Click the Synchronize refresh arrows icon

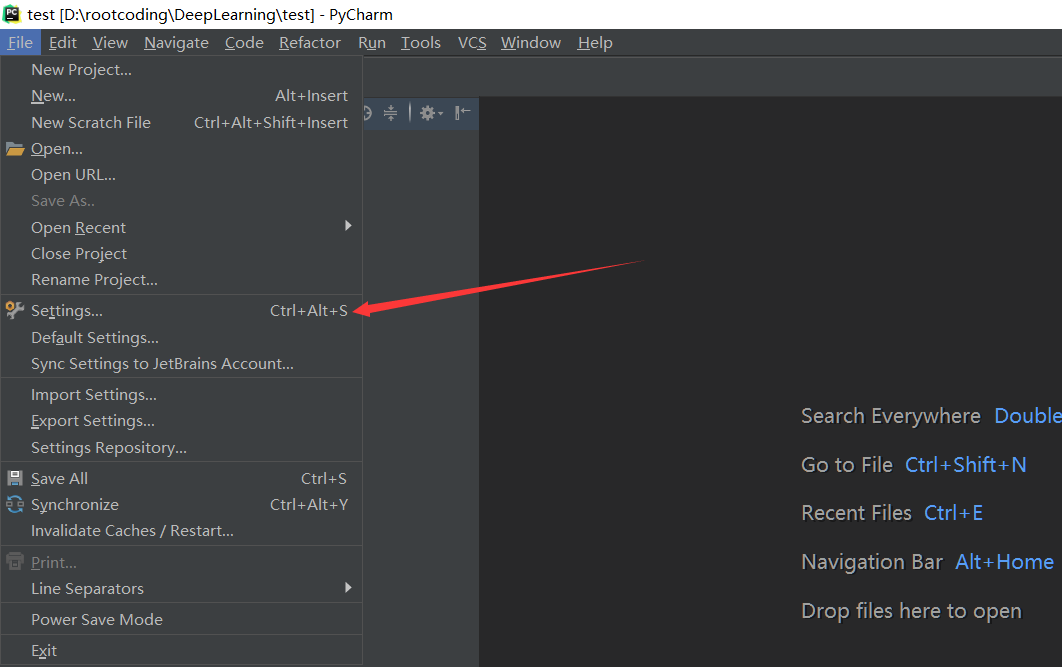point(15,504)
